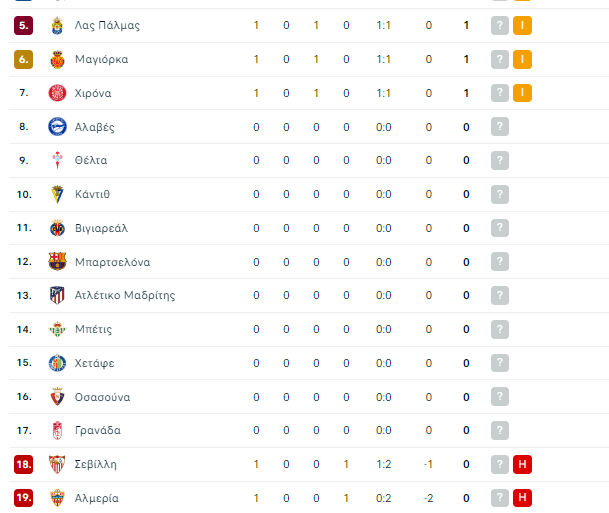Screen dimensions: 609x513
Task: Open the Θέλτα team page
Action: click(x=91, y=160)
